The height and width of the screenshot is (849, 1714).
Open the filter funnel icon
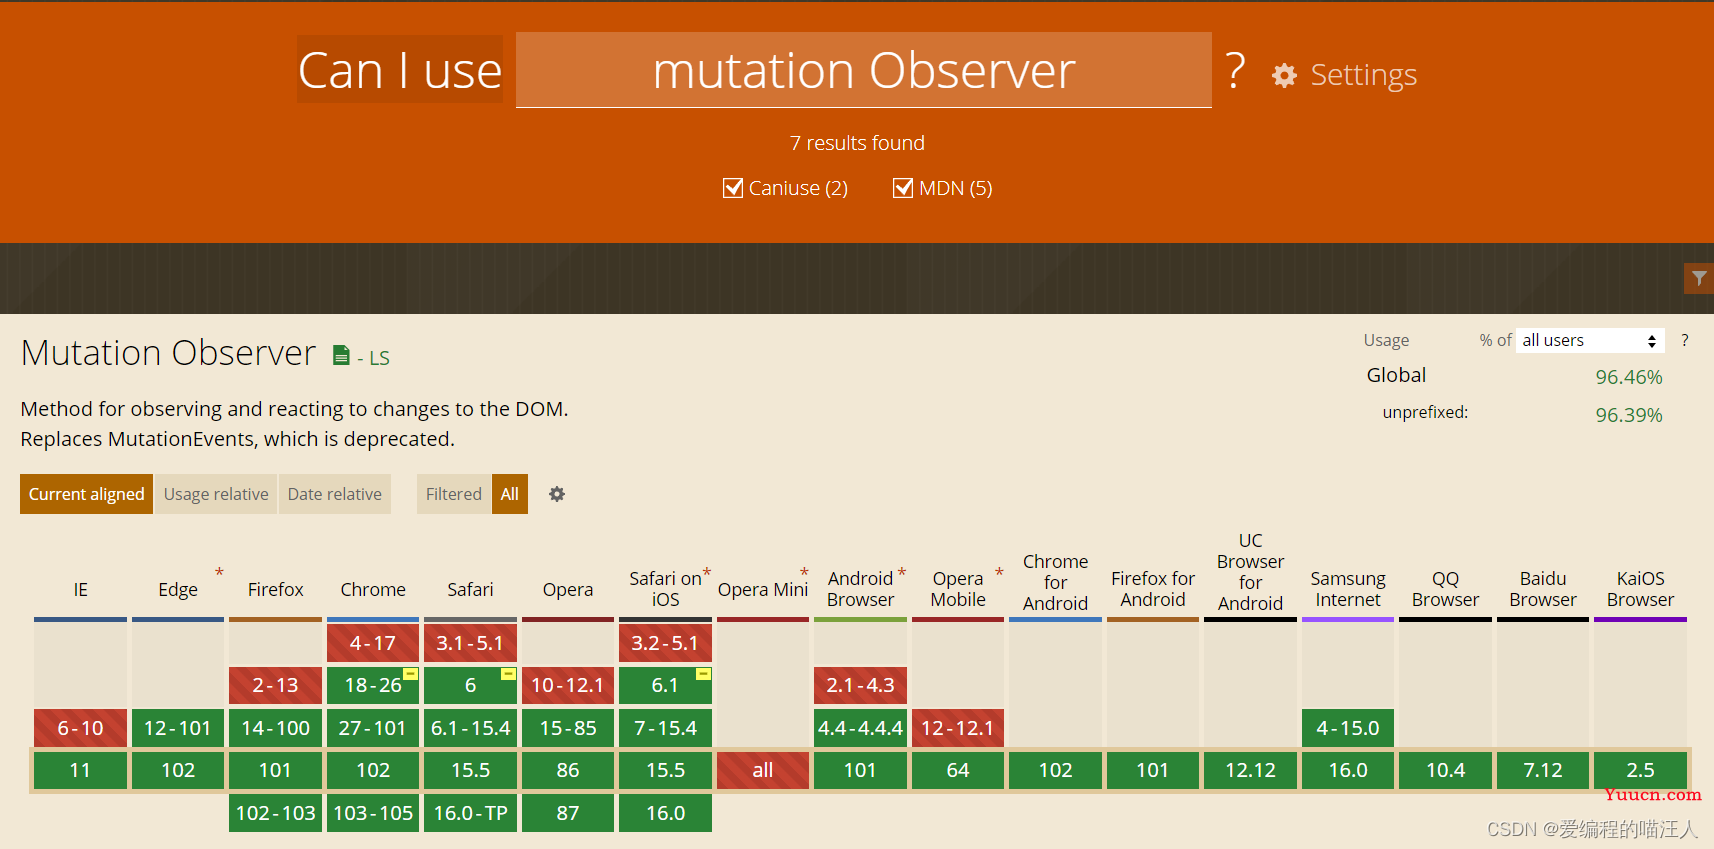[x=1699, y=278]
